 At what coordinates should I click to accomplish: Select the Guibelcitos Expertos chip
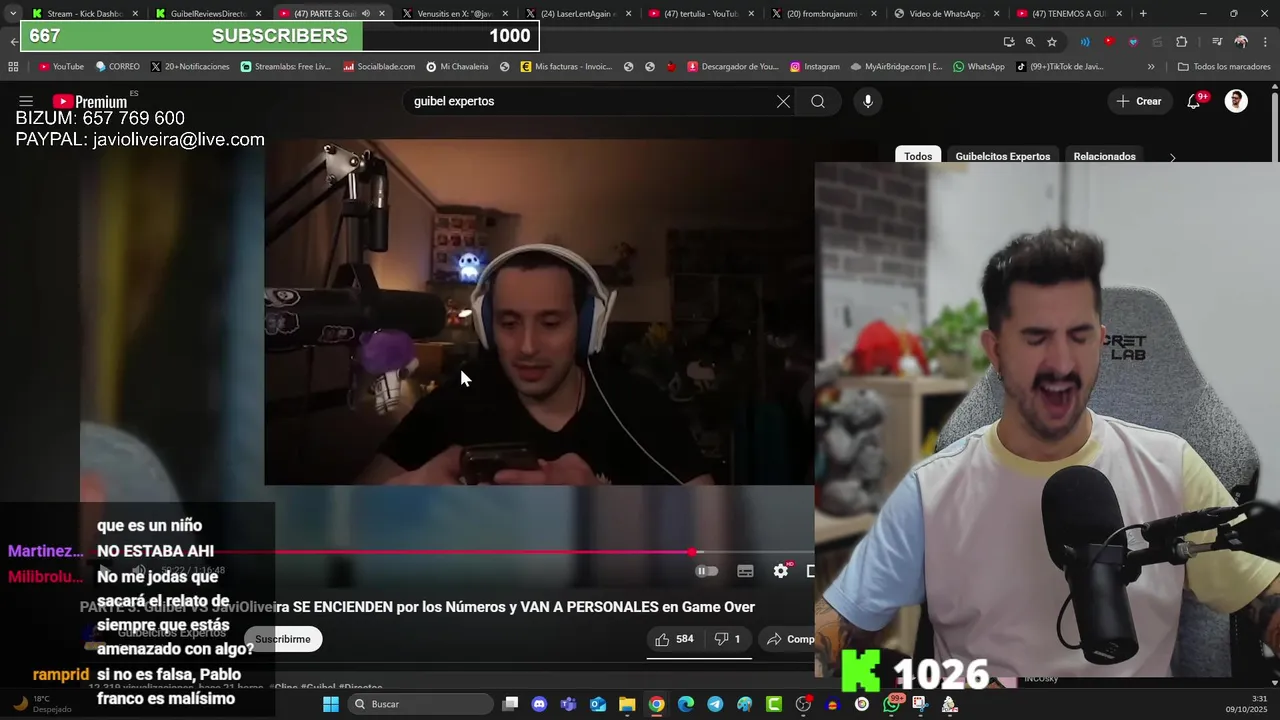tap(1002, 156)
